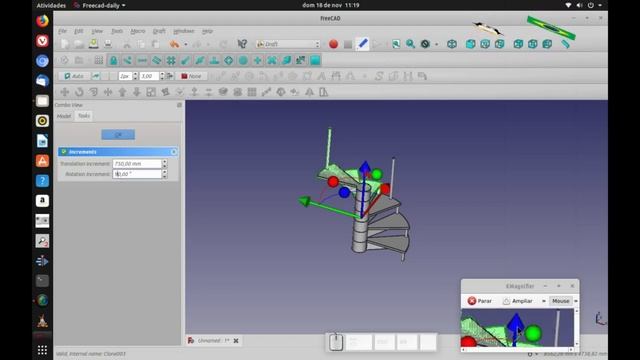This screenshot has height=360, width=640.
Task: Set the left view cube icon
Action: pos(547,44)
